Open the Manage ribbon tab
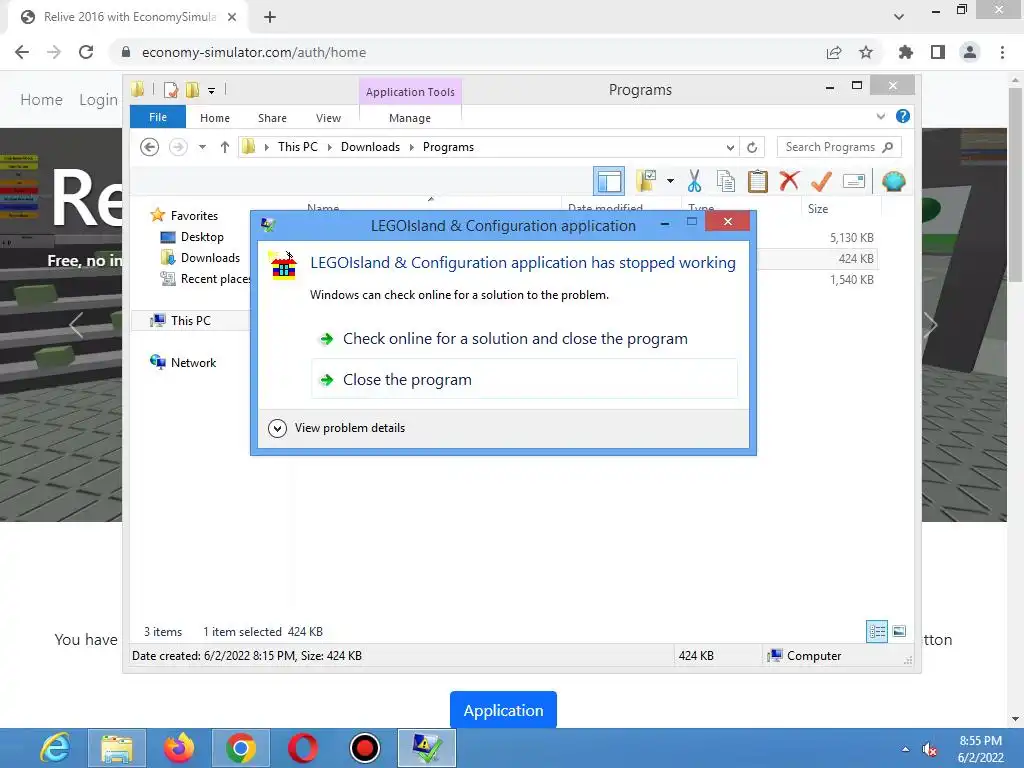The image size is (1024, 768). coord(410,118)
